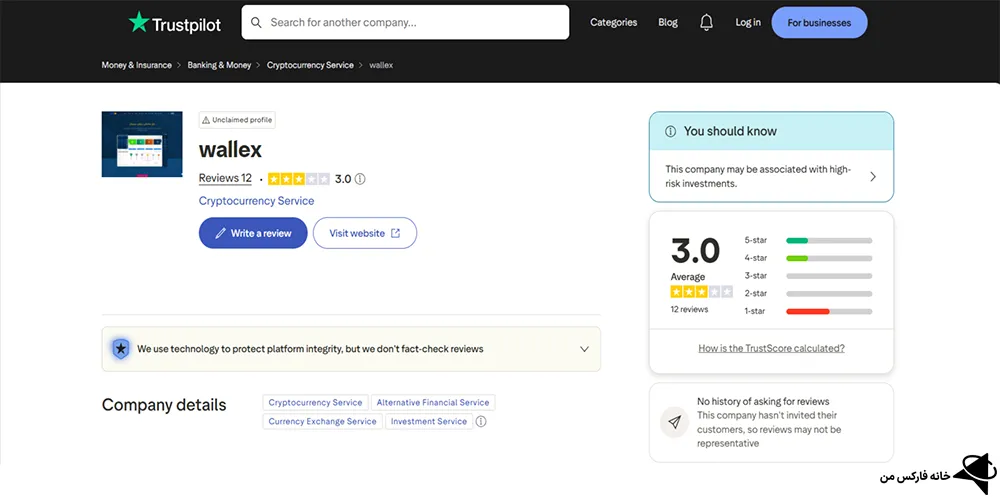
Task: Open Cryptocurrency Service breadcrumb
Action: (x=310, y=65)
